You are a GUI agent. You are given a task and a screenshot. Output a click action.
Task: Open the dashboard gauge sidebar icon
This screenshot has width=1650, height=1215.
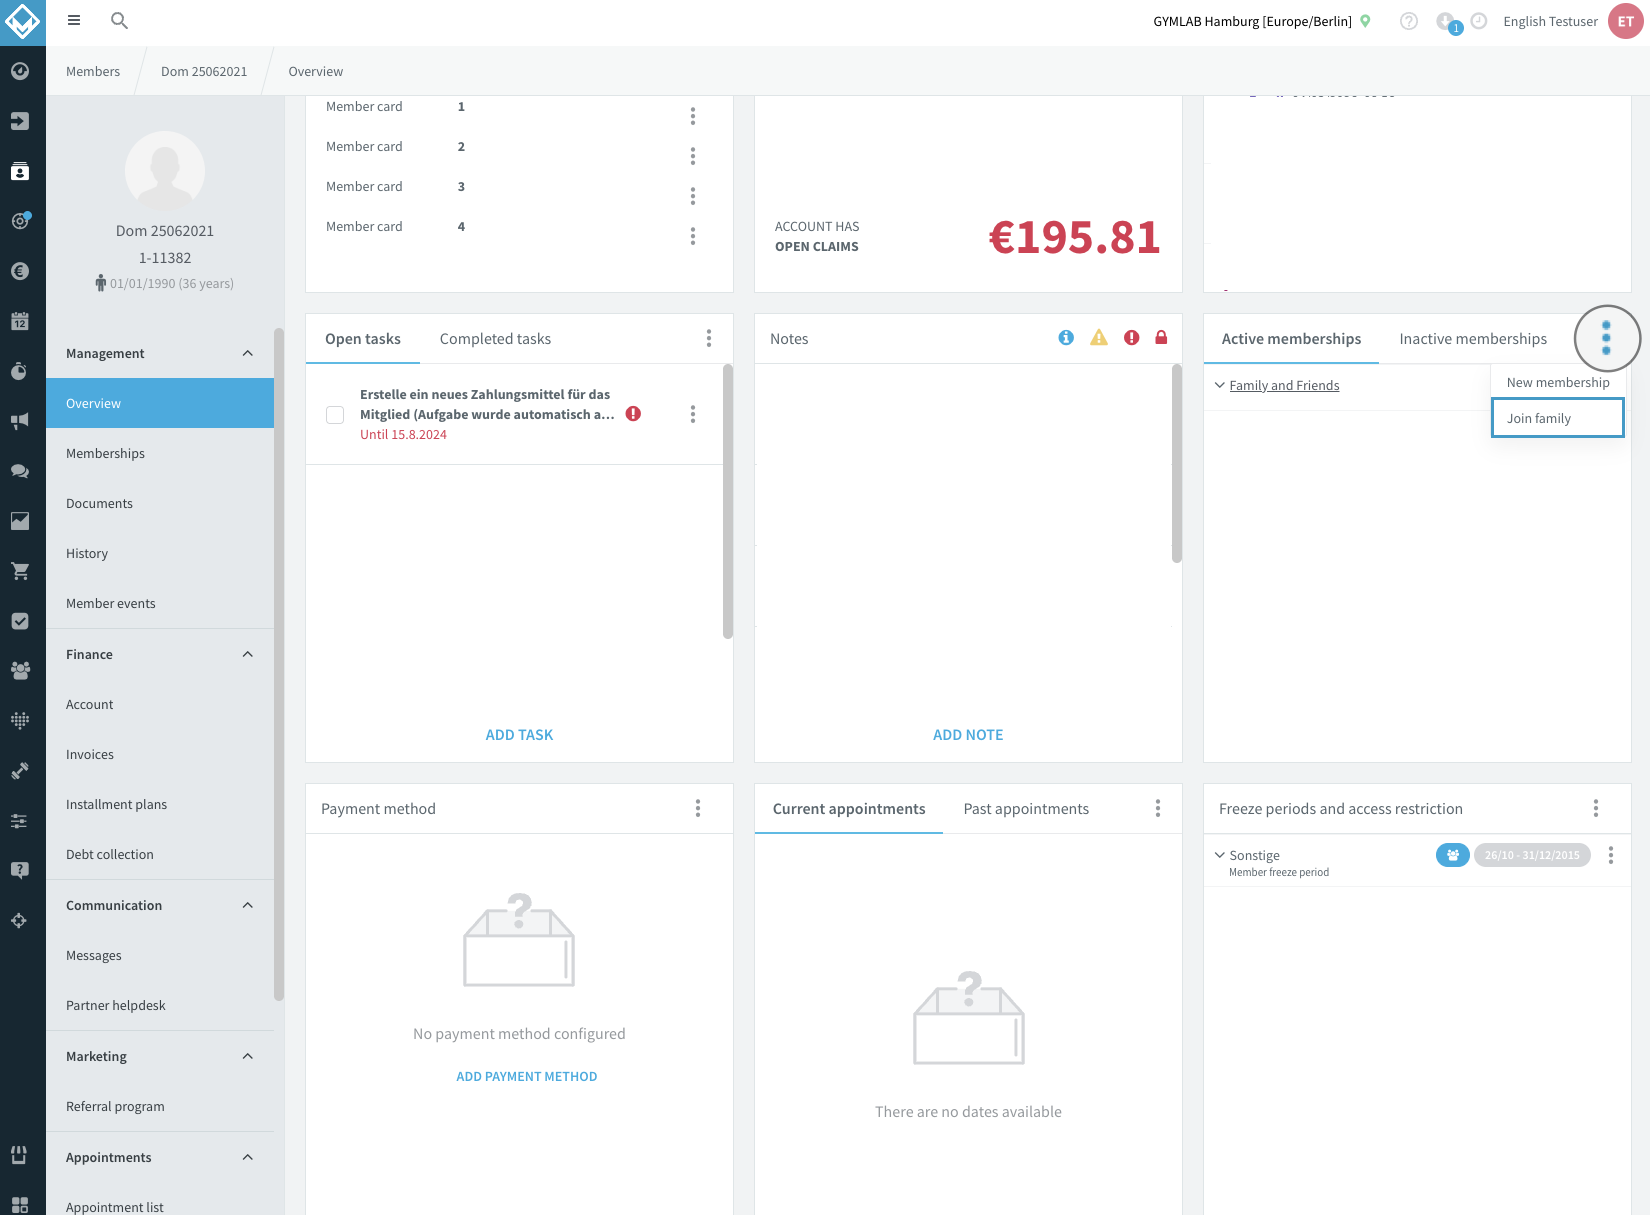tap(20, 71)
